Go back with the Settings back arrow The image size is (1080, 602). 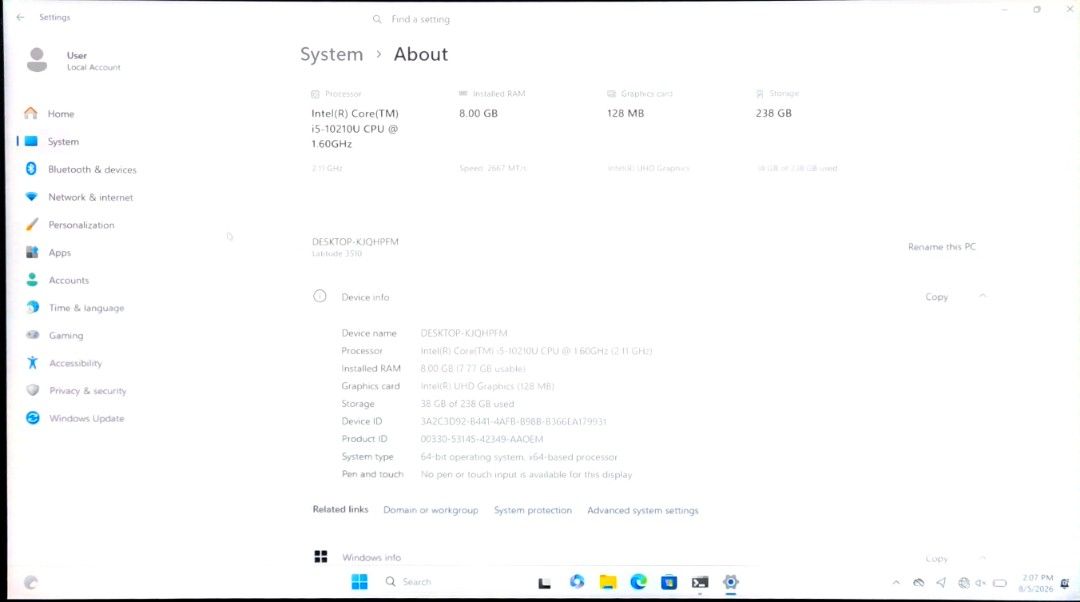click(20, 17)
